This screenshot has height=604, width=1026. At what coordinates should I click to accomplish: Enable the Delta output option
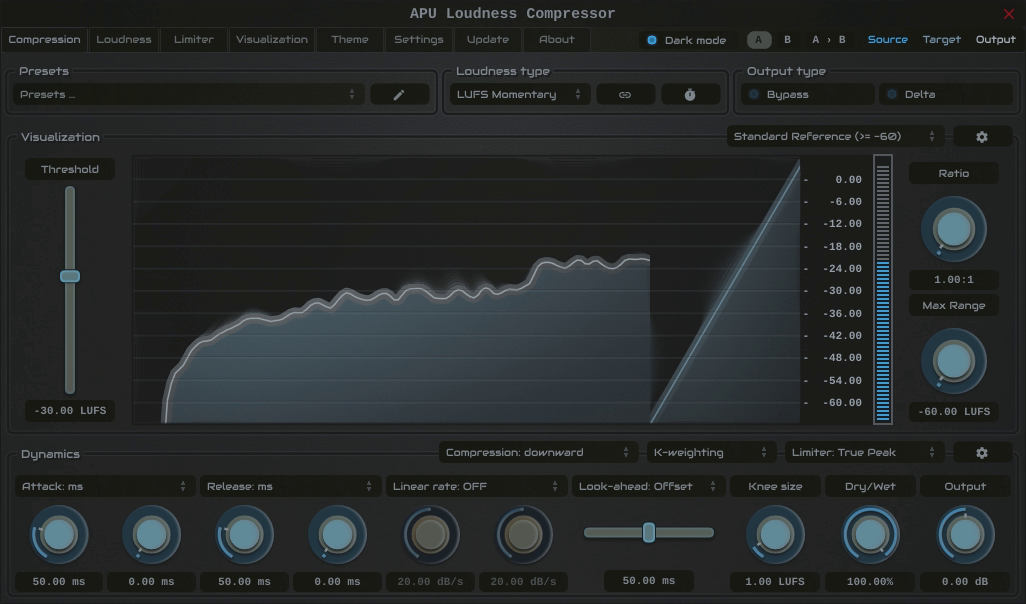946,95
